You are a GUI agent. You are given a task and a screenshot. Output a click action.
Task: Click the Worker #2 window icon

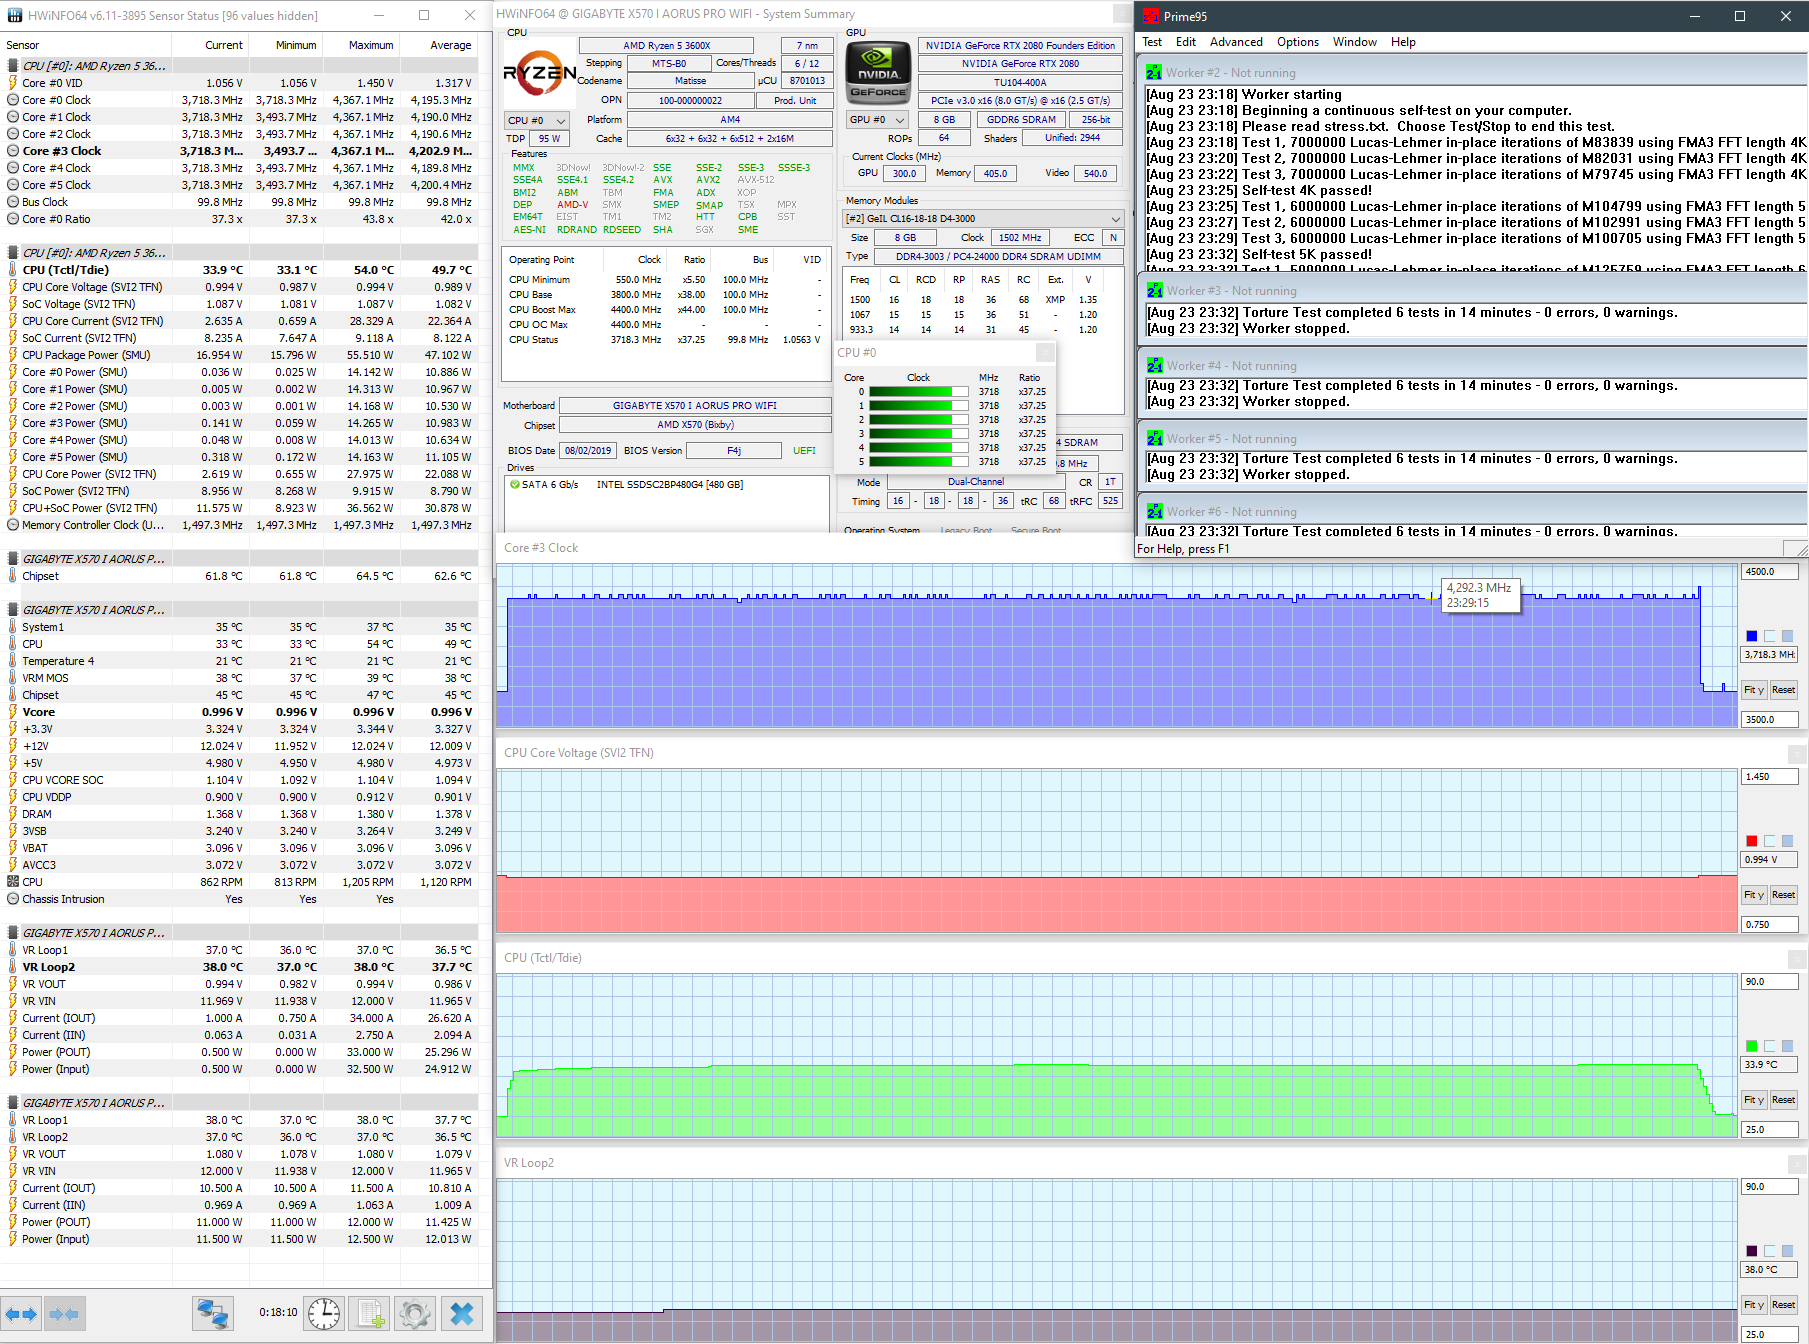(x=1154, y=72)
